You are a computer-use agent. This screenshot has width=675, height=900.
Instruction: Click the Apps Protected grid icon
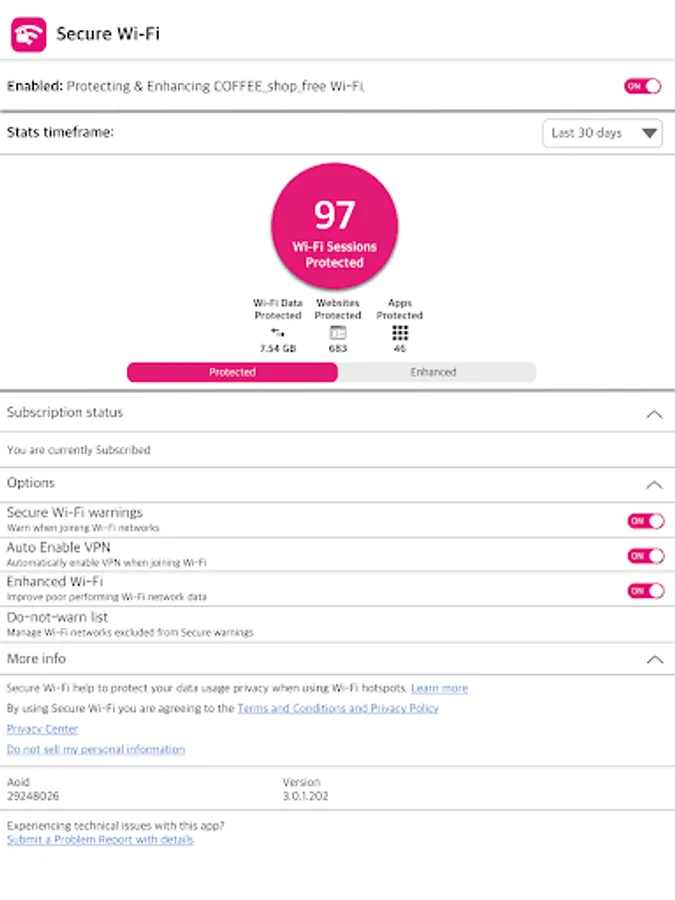pos(400,332)
